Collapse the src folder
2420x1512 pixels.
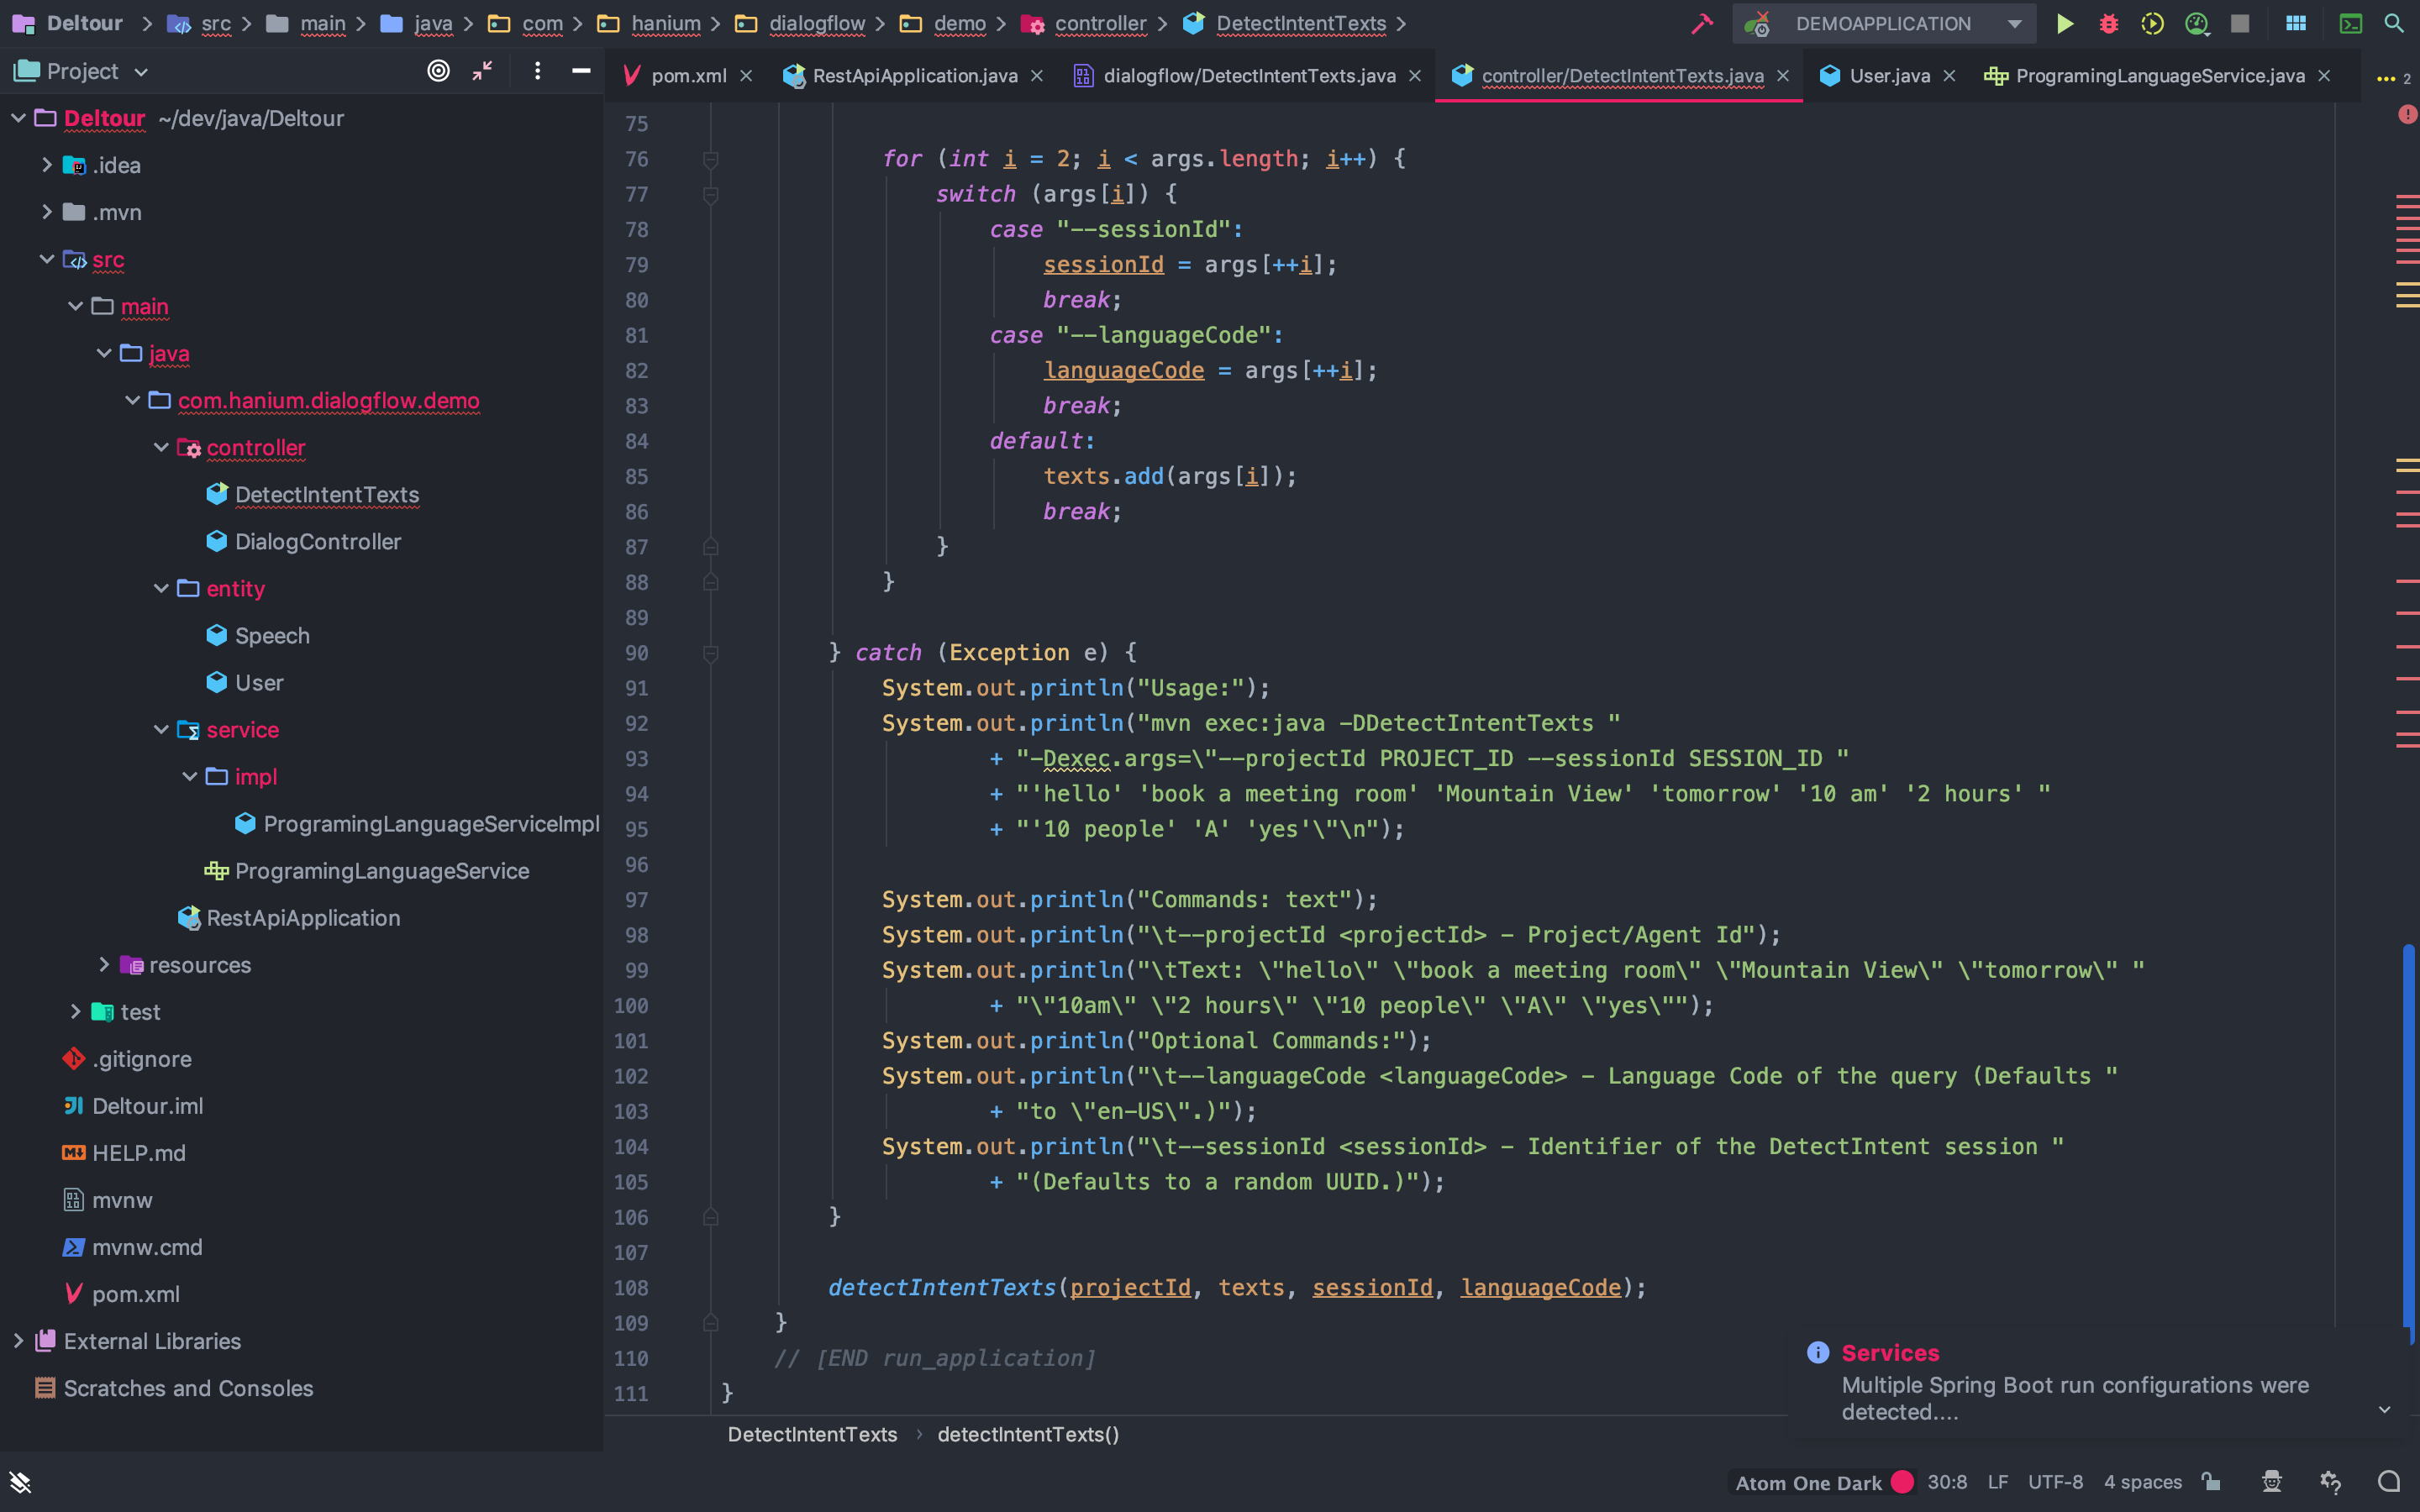pos(46,259)
